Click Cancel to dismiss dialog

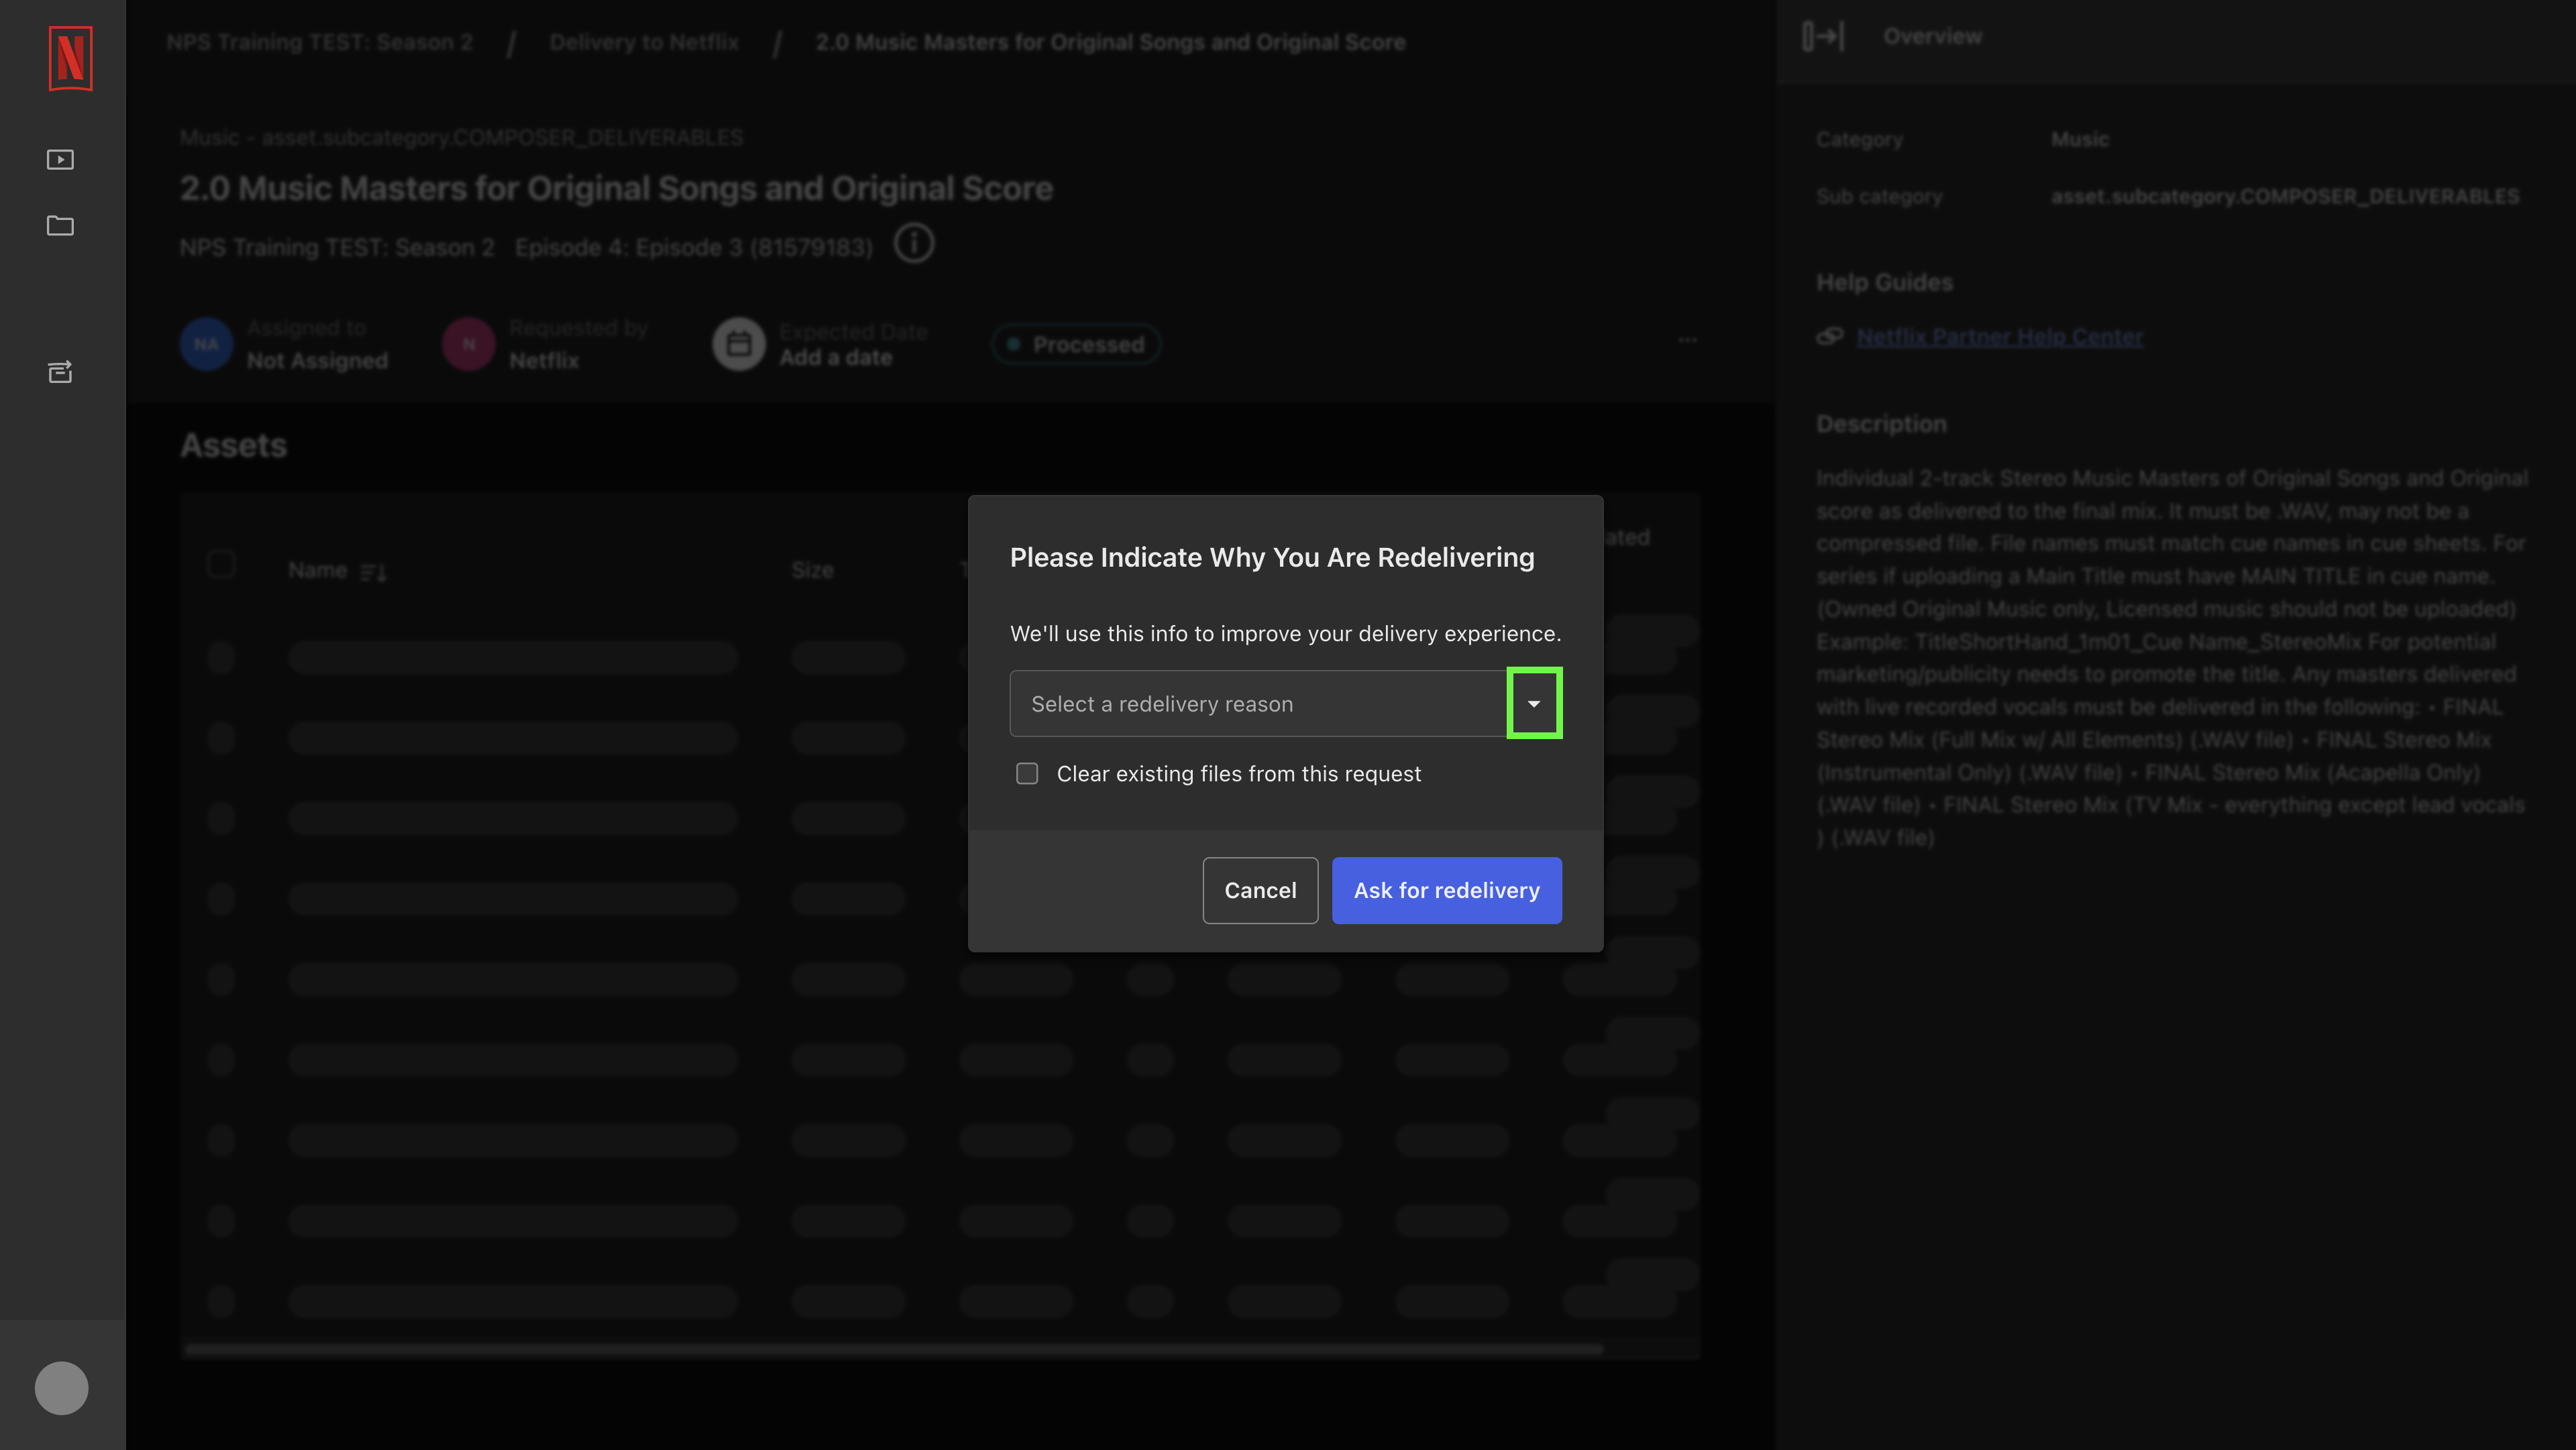[x=1260, y=889]
